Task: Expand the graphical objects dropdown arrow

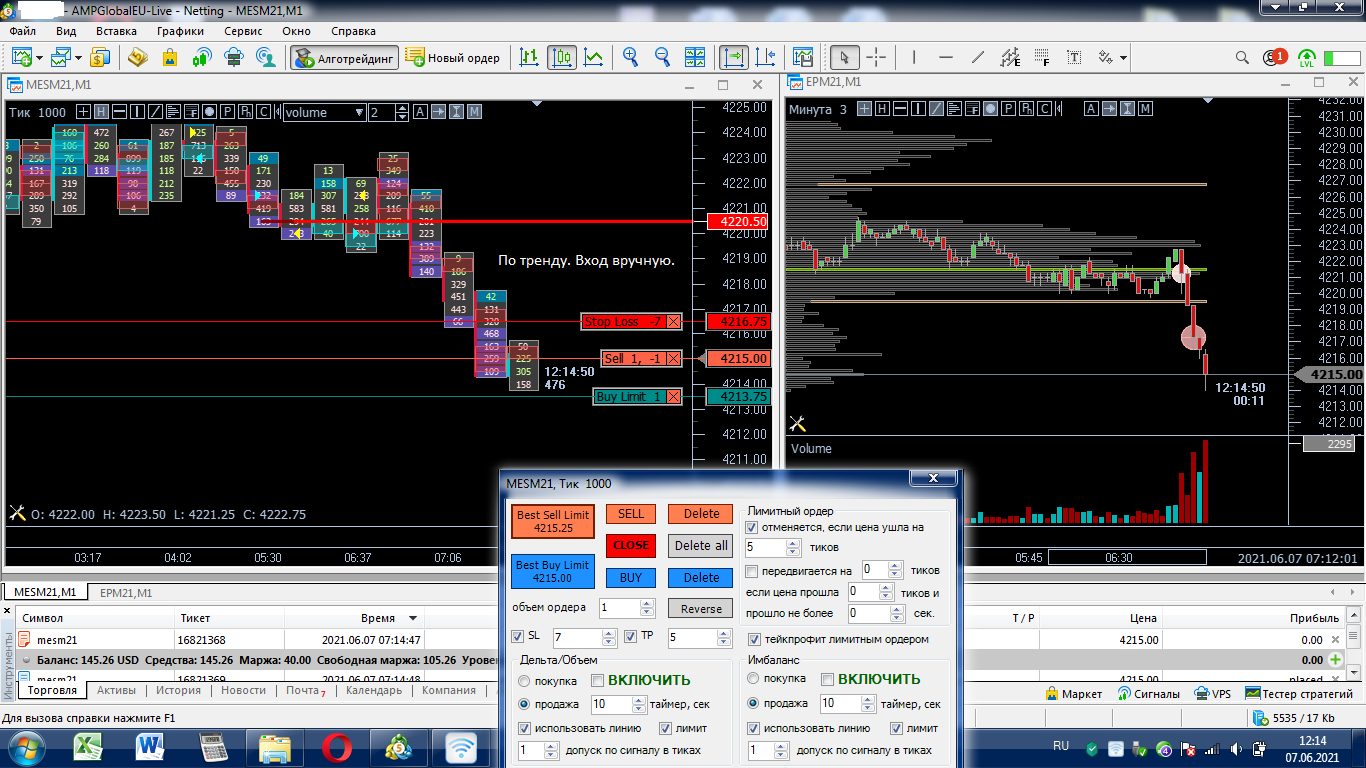Action: 1124,58
